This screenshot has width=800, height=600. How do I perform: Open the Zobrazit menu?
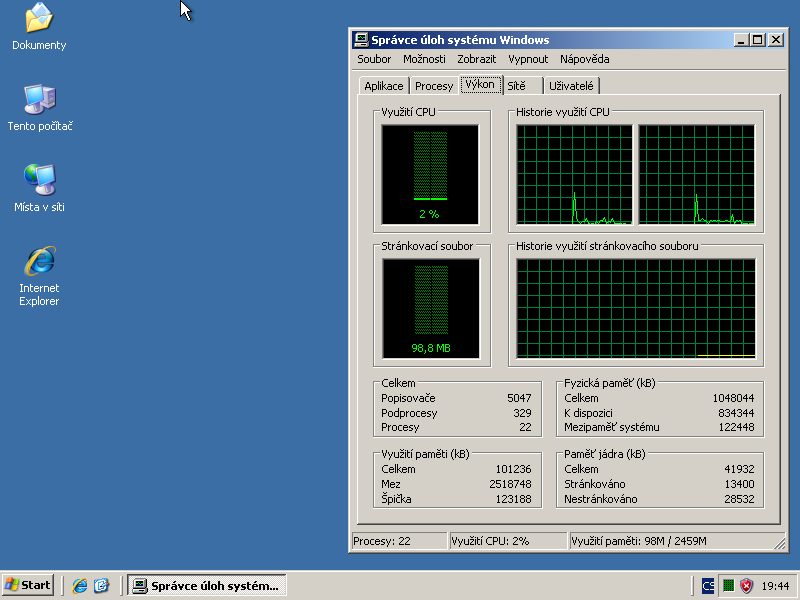[477, 59]
